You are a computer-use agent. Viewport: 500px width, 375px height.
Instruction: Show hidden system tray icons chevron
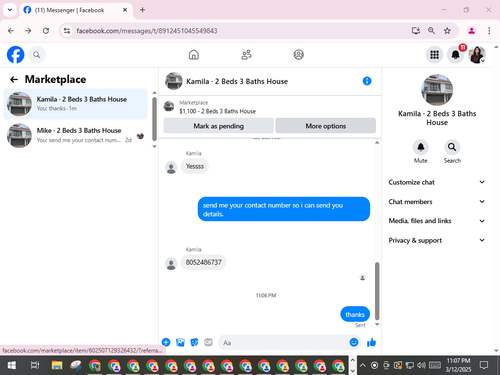tap(363, 365)
